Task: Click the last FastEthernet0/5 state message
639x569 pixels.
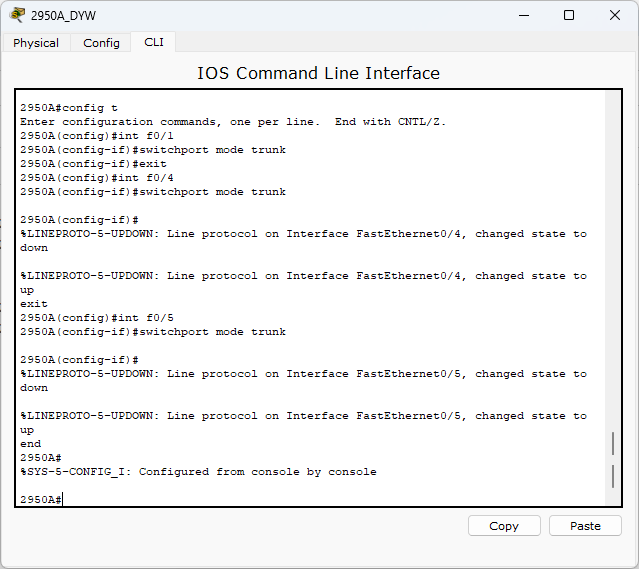Action: coord(304,423)
